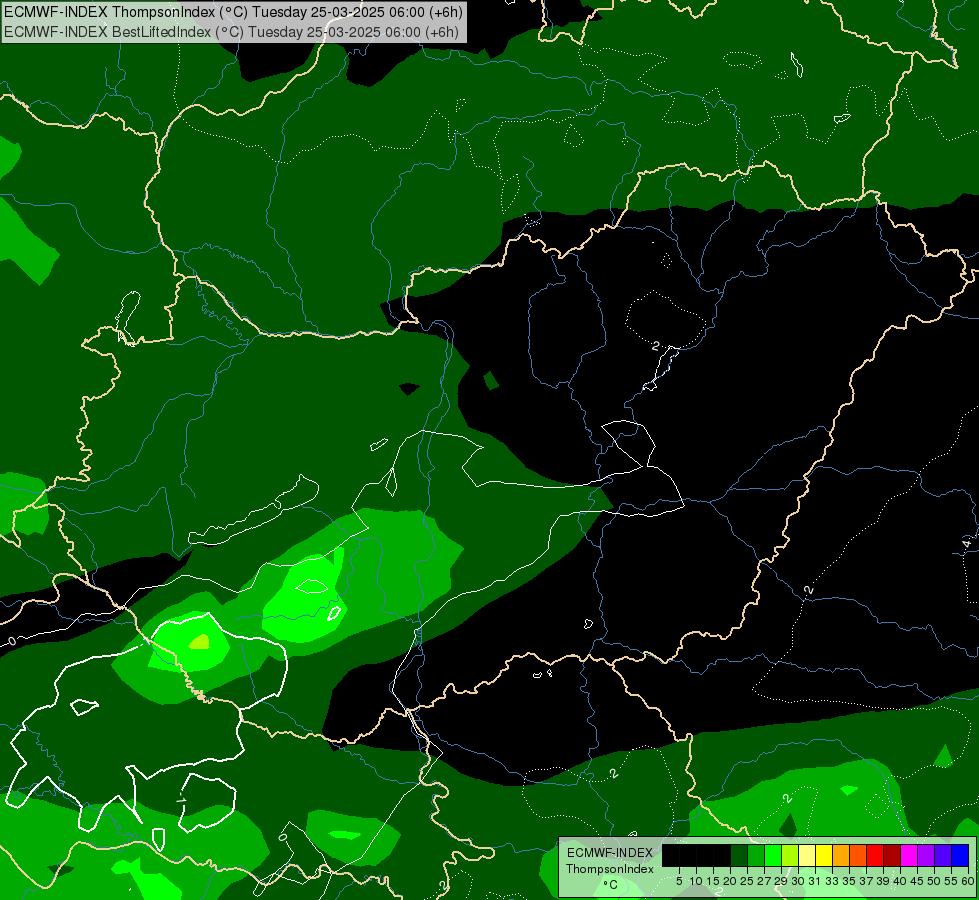Click the '°C' unit label in legend
The height and width of the screenshot is (900, 979).
point(610,884)
